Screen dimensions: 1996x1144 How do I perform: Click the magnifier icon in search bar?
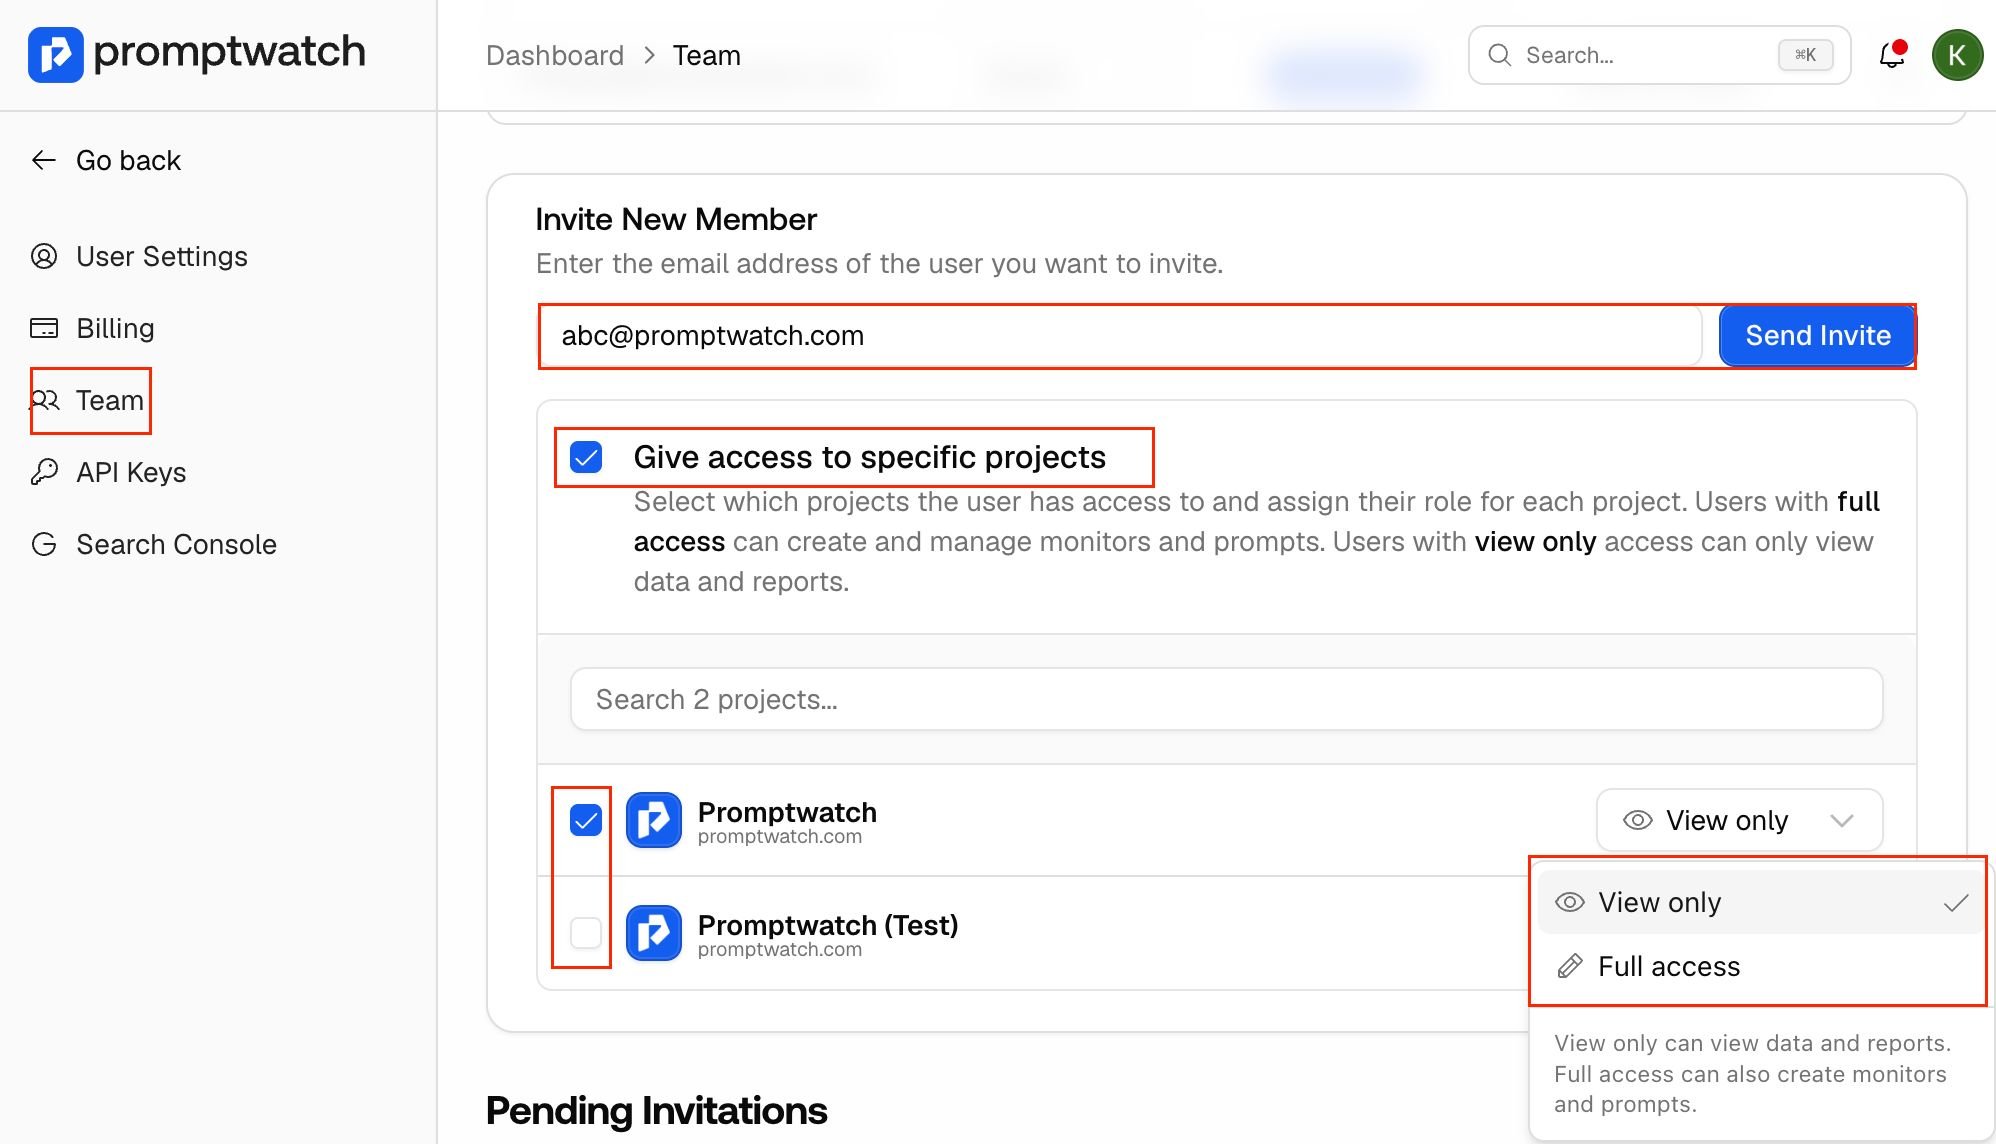pos(1499,55)
